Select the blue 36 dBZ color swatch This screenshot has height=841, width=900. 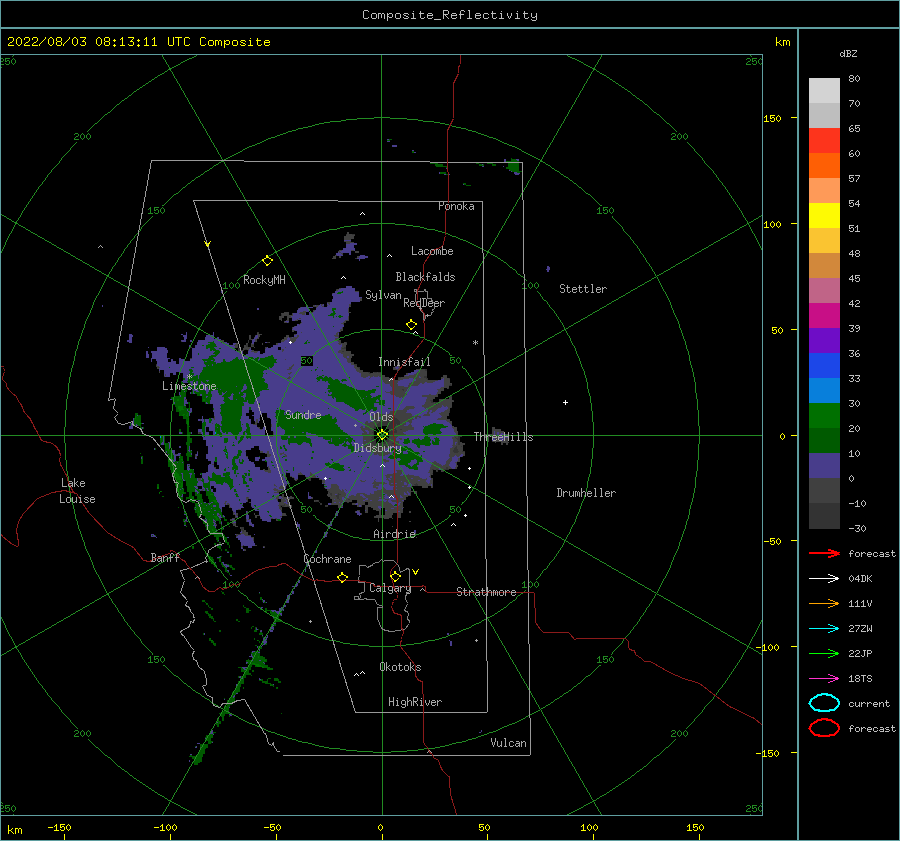click(824, 365)
